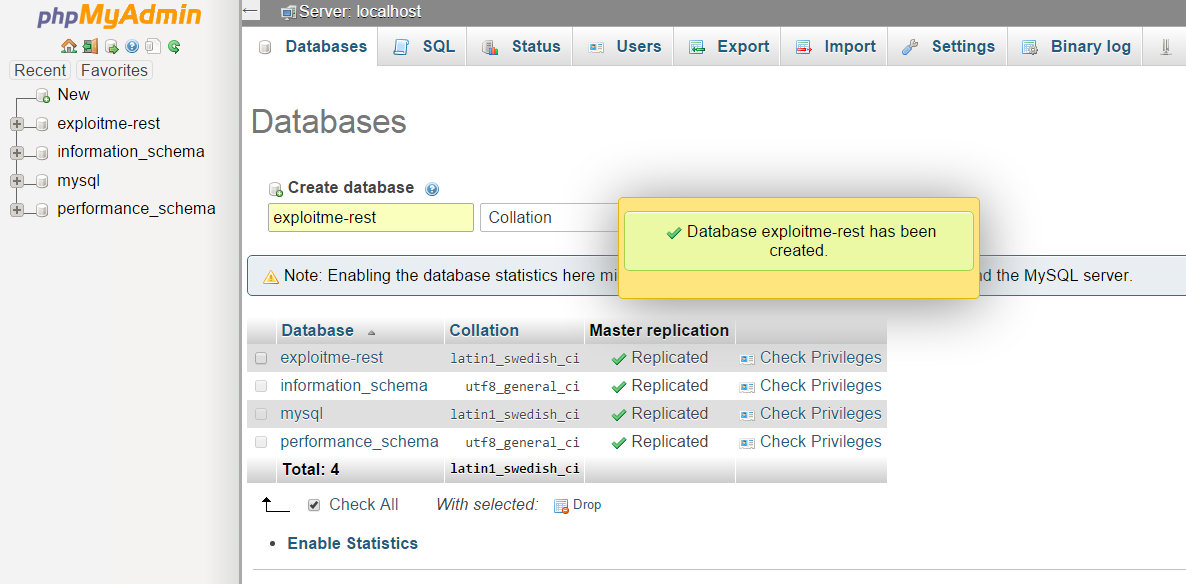Tick the mysql row checkbox

261,414
